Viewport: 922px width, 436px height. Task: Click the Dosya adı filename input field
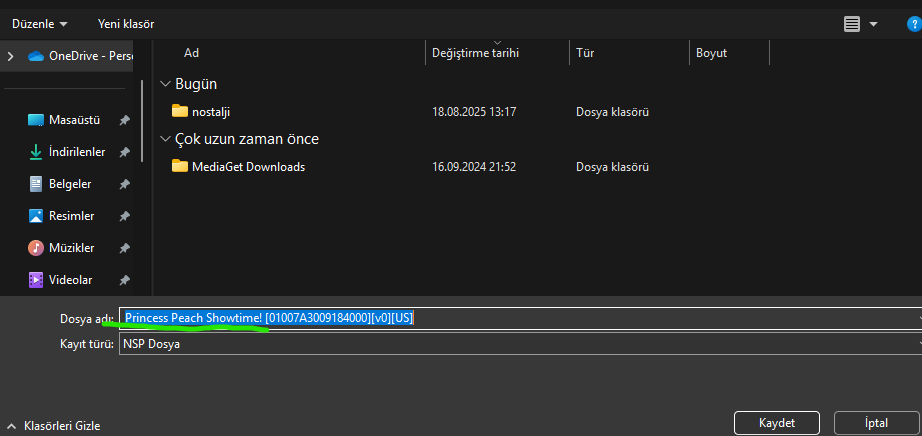[x=520, y=318]
